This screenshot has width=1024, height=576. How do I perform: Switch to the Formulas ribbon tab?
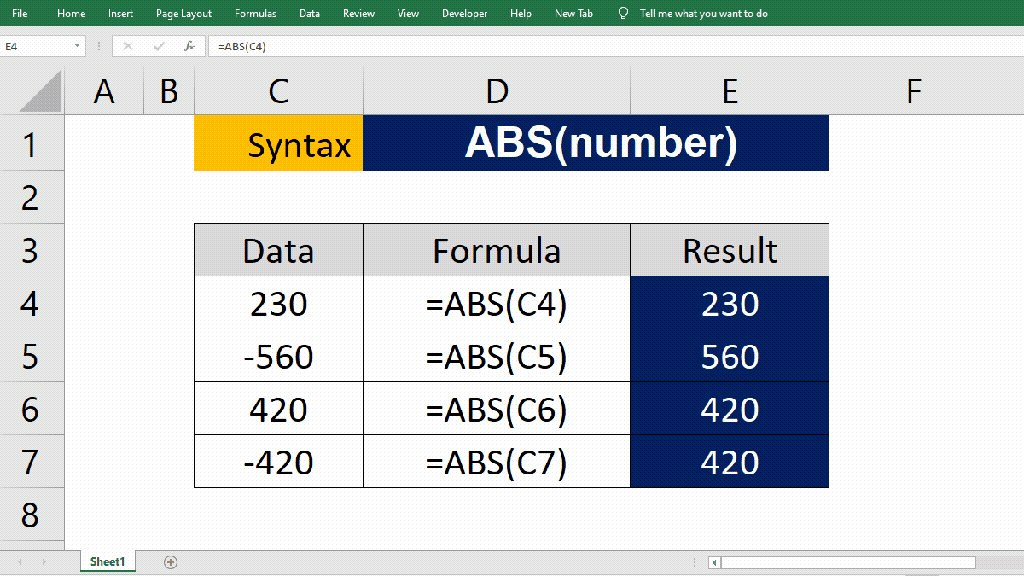click(255, 13)
